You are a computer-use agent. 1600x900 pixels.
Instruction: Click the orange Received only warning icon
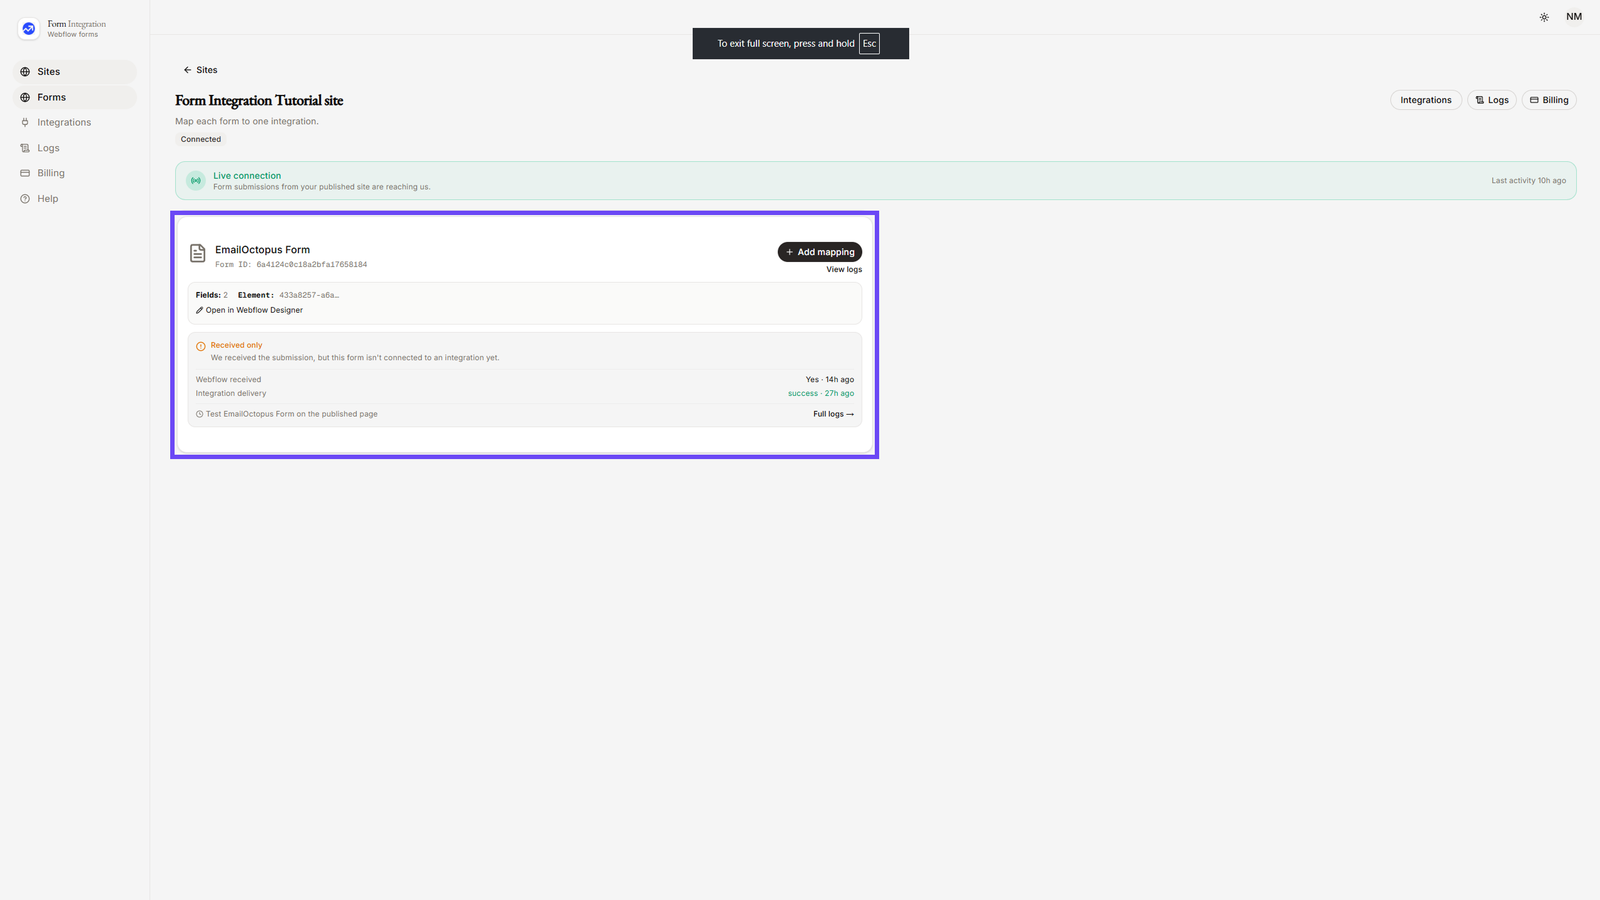click(x=201, y=346)
